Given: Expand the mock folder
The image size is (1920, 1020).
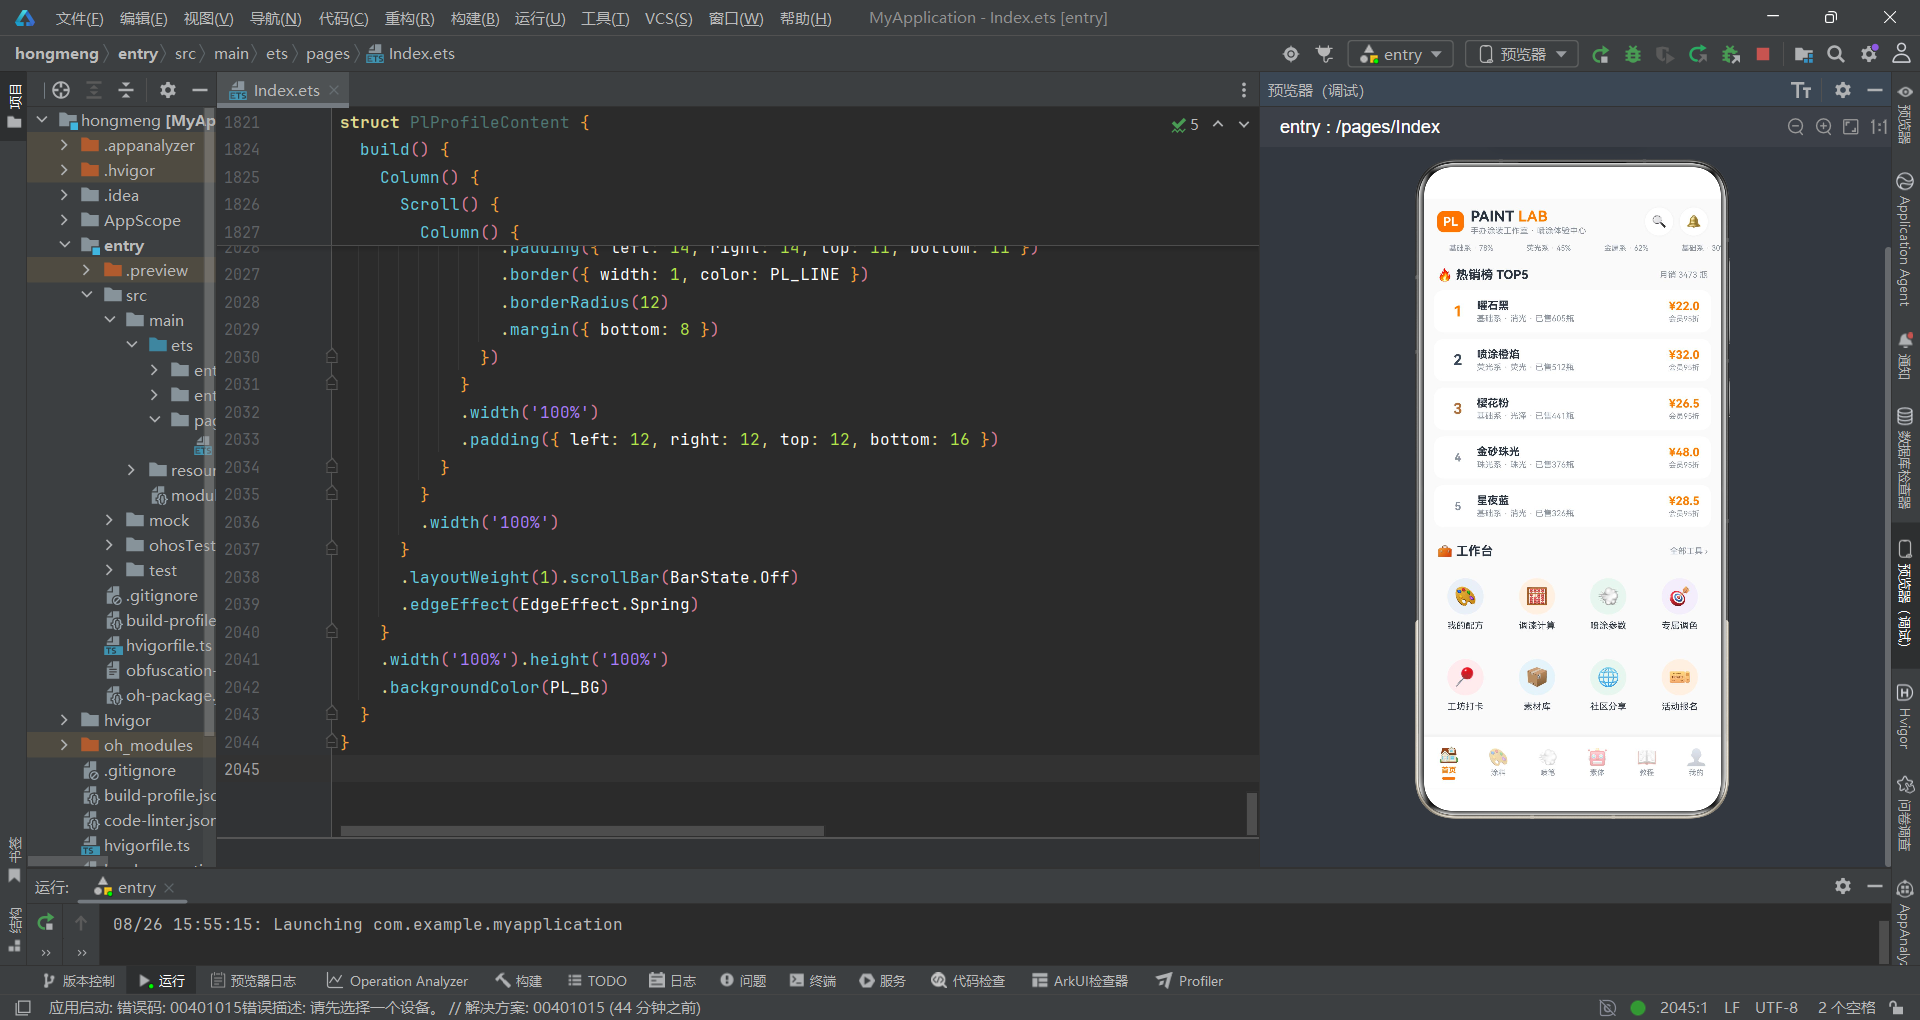Looking at the screenshot, I should point(109,521).
